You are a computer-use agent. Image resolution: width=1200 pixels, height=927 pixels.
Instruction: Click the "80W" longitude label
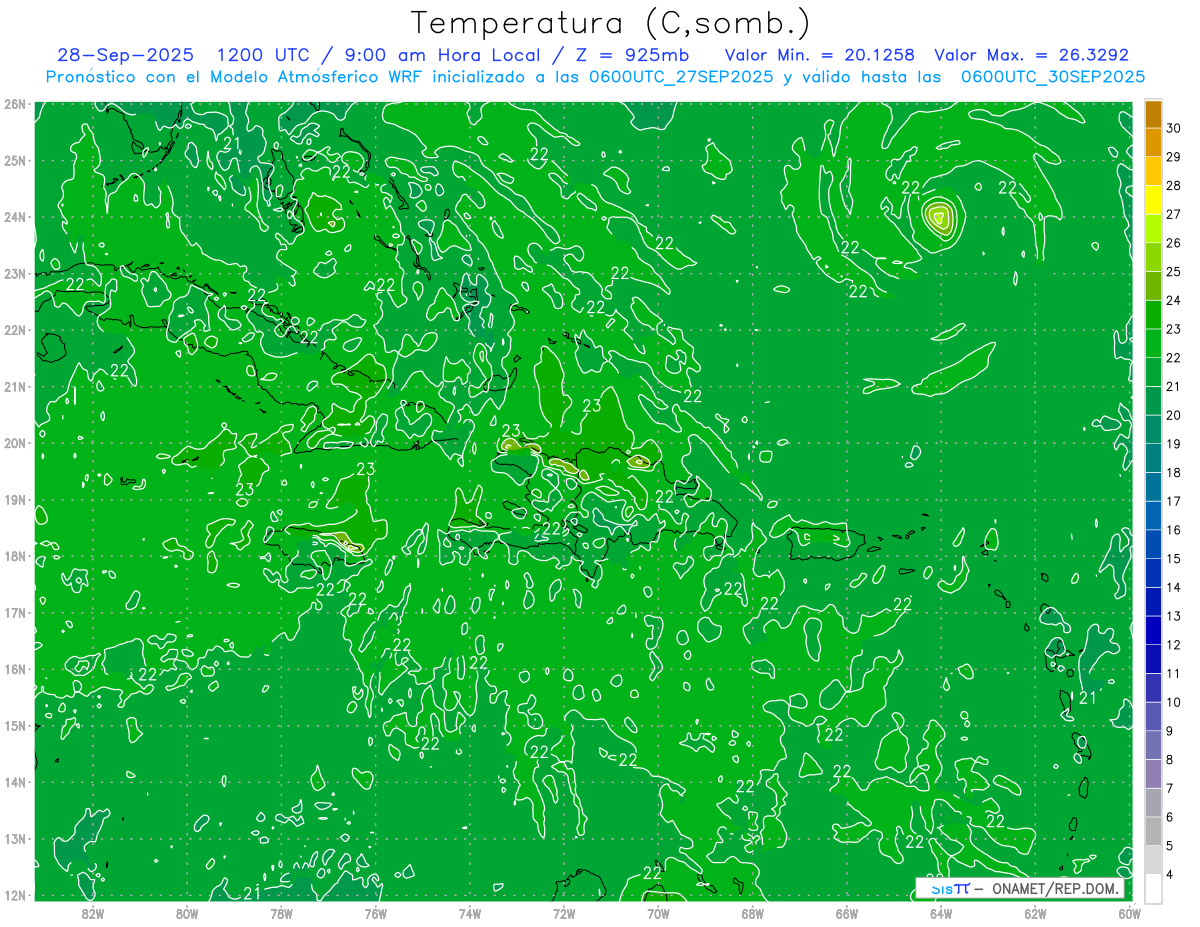187,913
